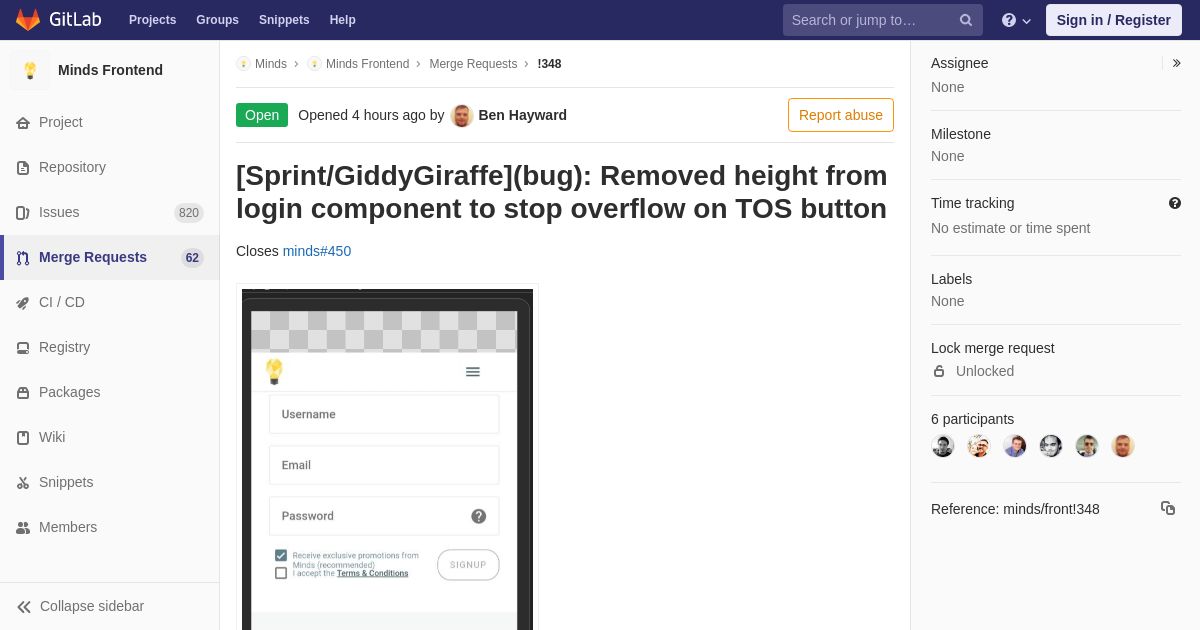Click the Members people icon

(x=23, y=528)
